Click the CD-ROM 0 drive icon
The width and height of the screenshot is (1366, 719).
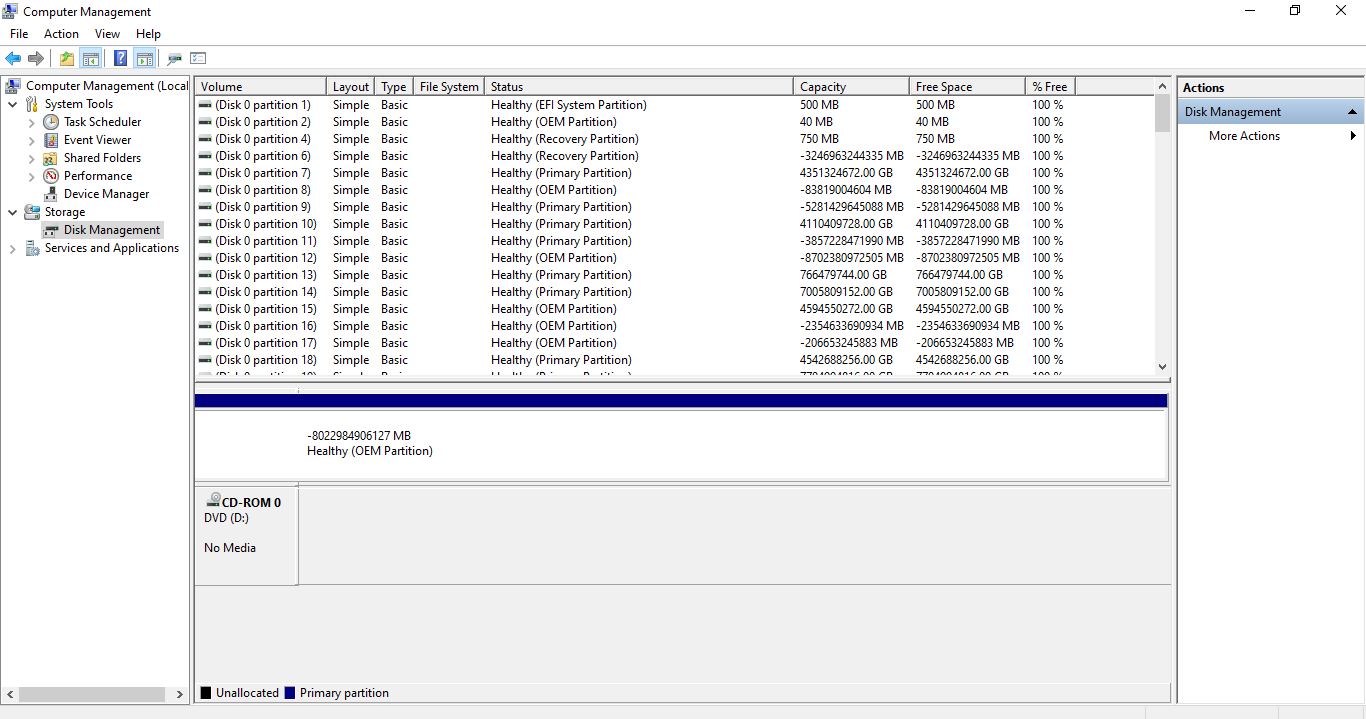213,498
